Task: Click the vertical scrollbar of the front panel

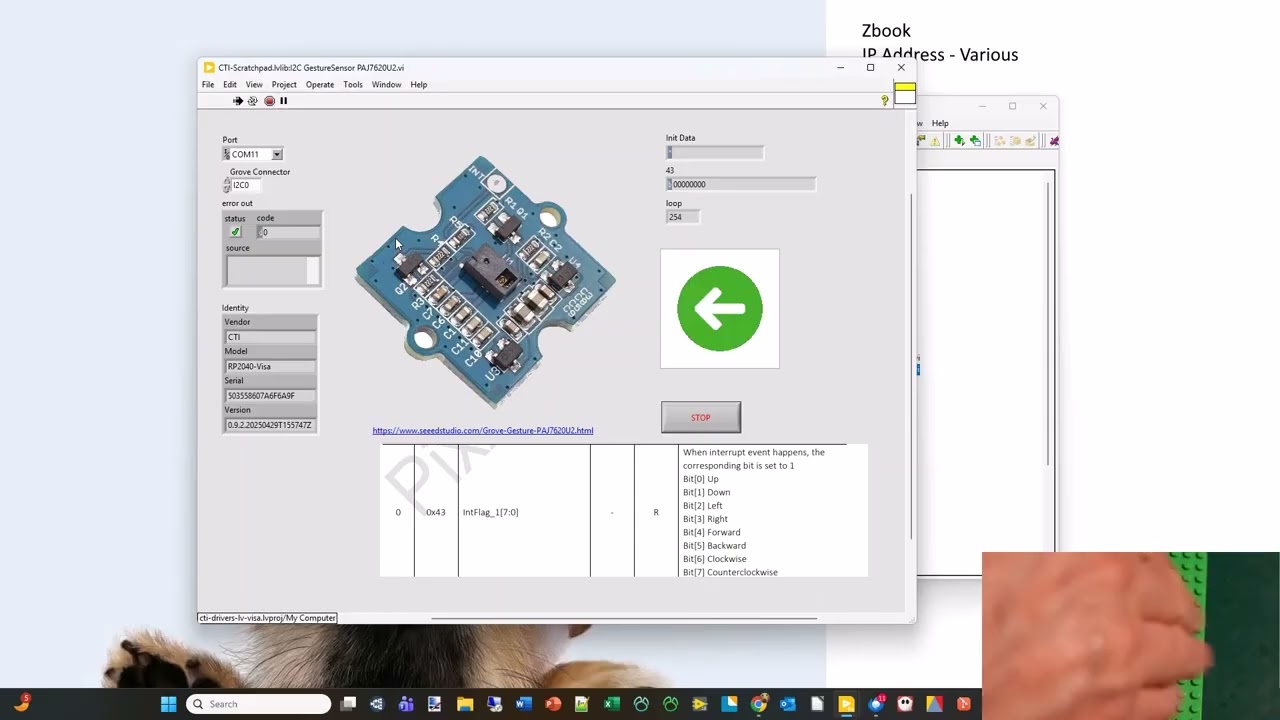Action: (x=911, y=365)
